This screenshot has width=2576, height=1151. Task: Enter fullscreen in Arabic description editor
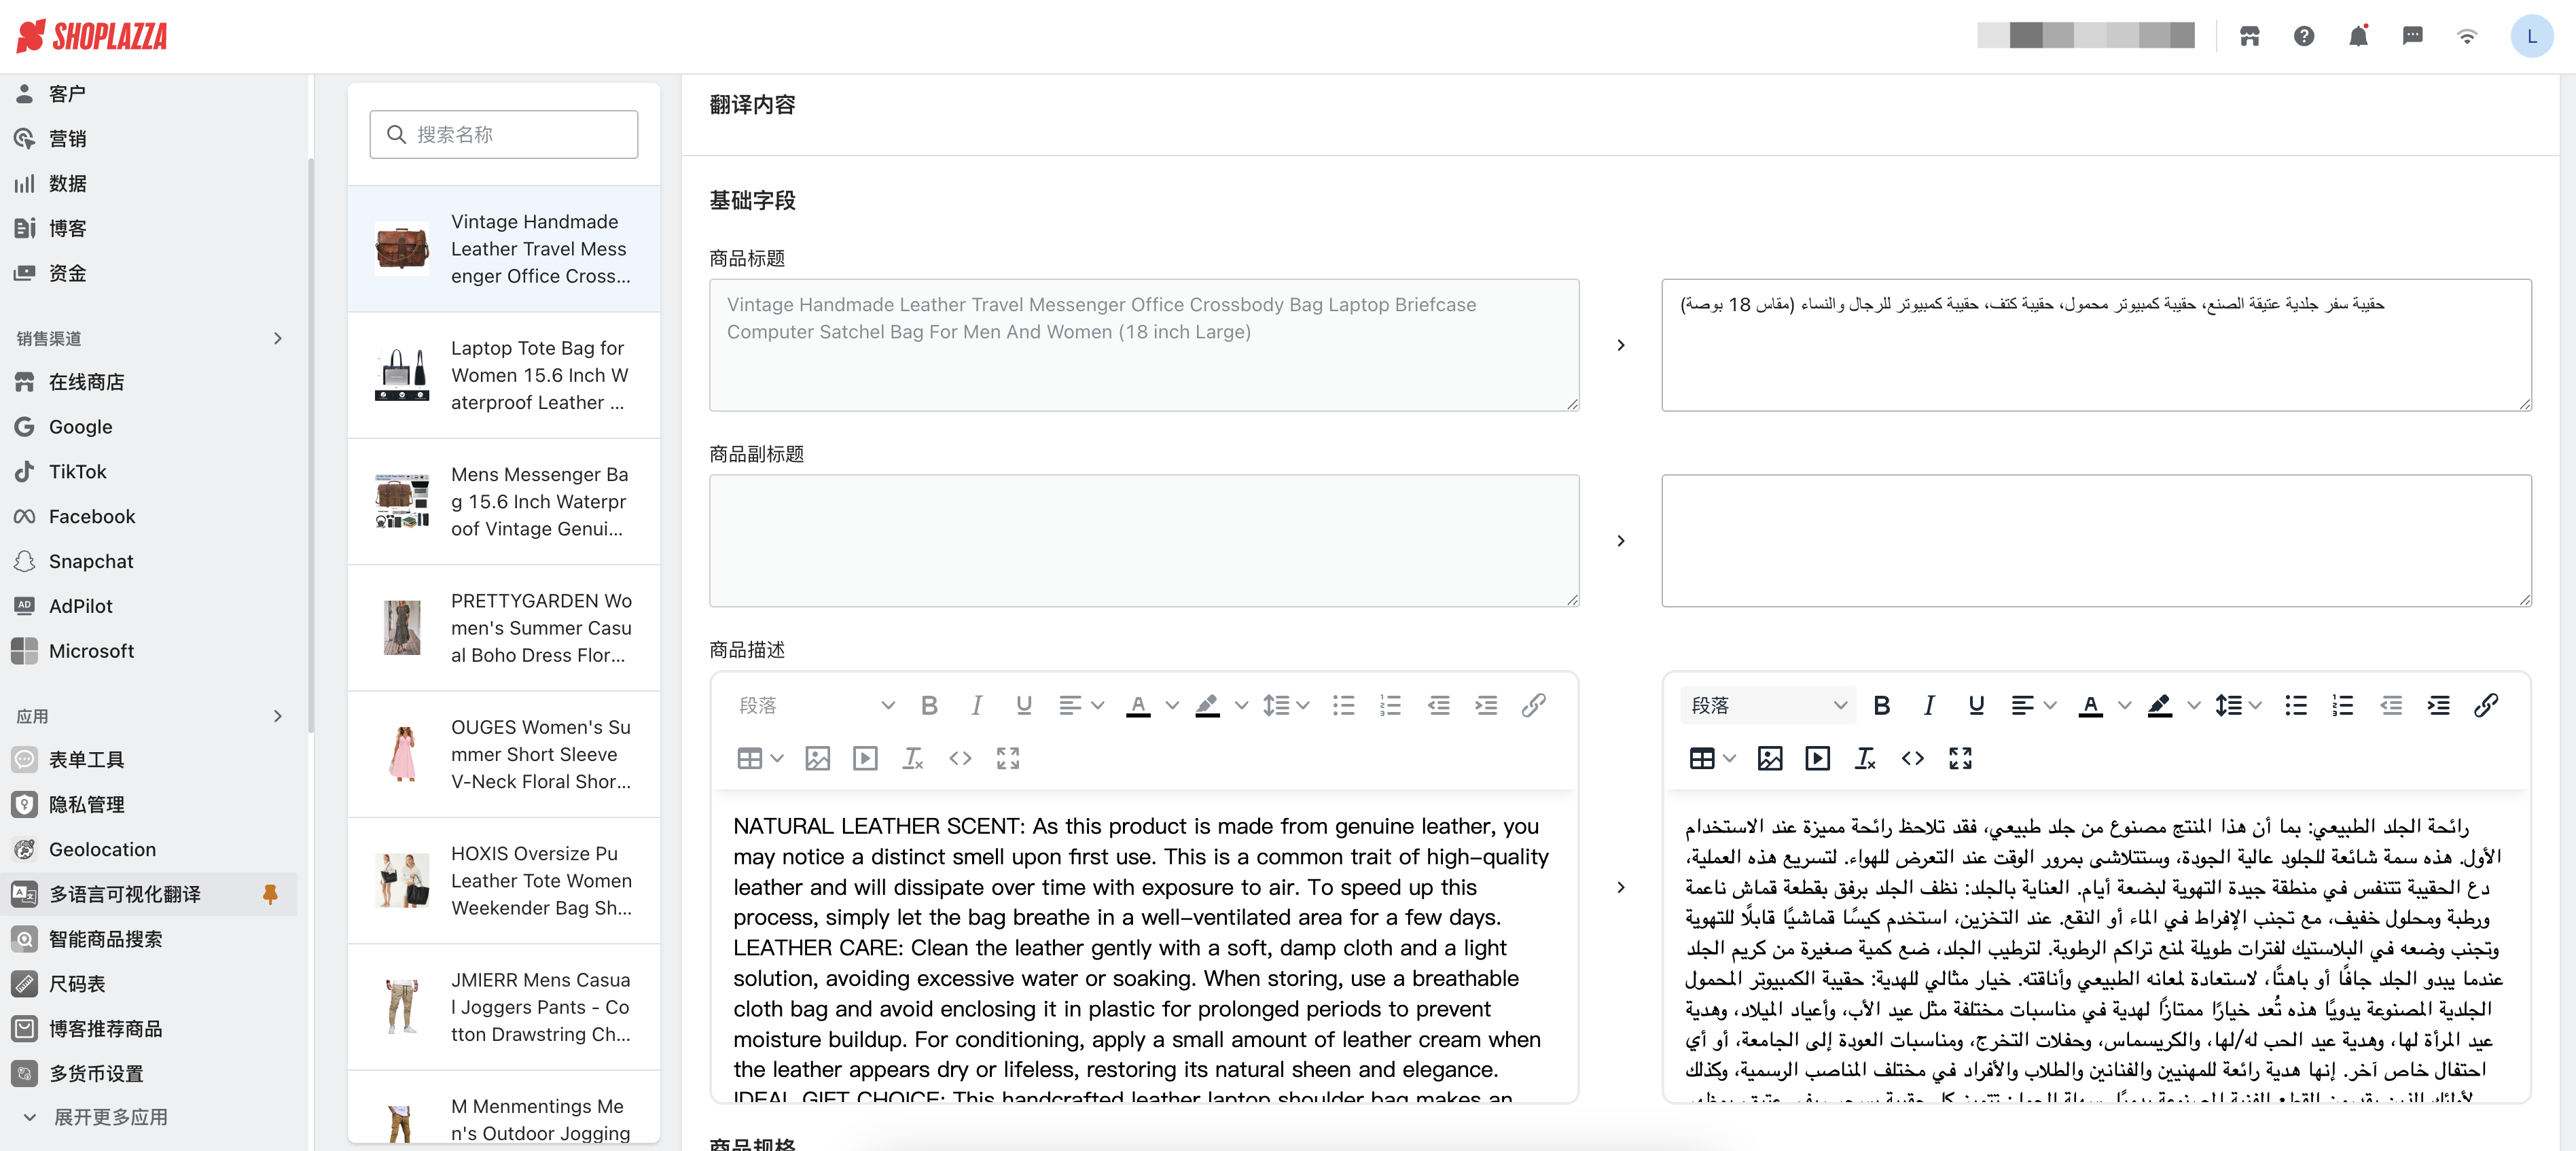click(x=1960, y=758)
